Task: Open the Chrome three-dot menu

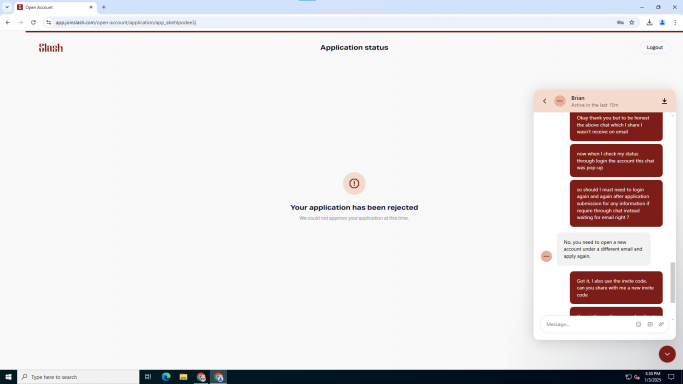Action: (x=675, y=23)
